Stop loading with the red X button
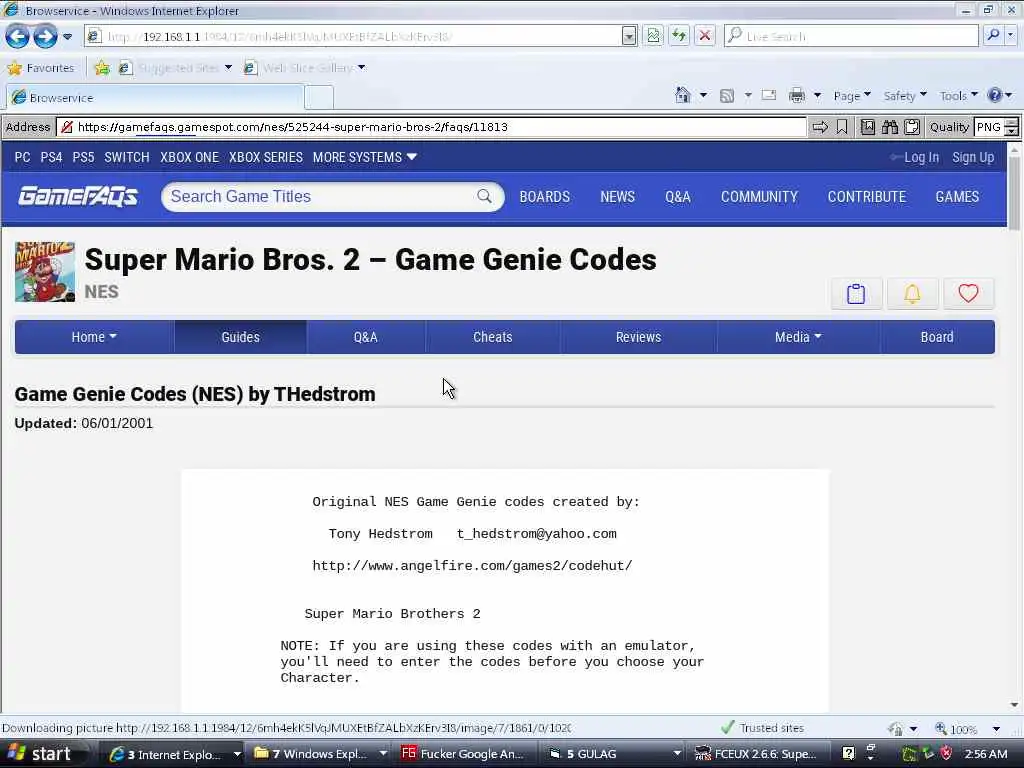The height and width of the screenshot is (768, 1024). 705,36
